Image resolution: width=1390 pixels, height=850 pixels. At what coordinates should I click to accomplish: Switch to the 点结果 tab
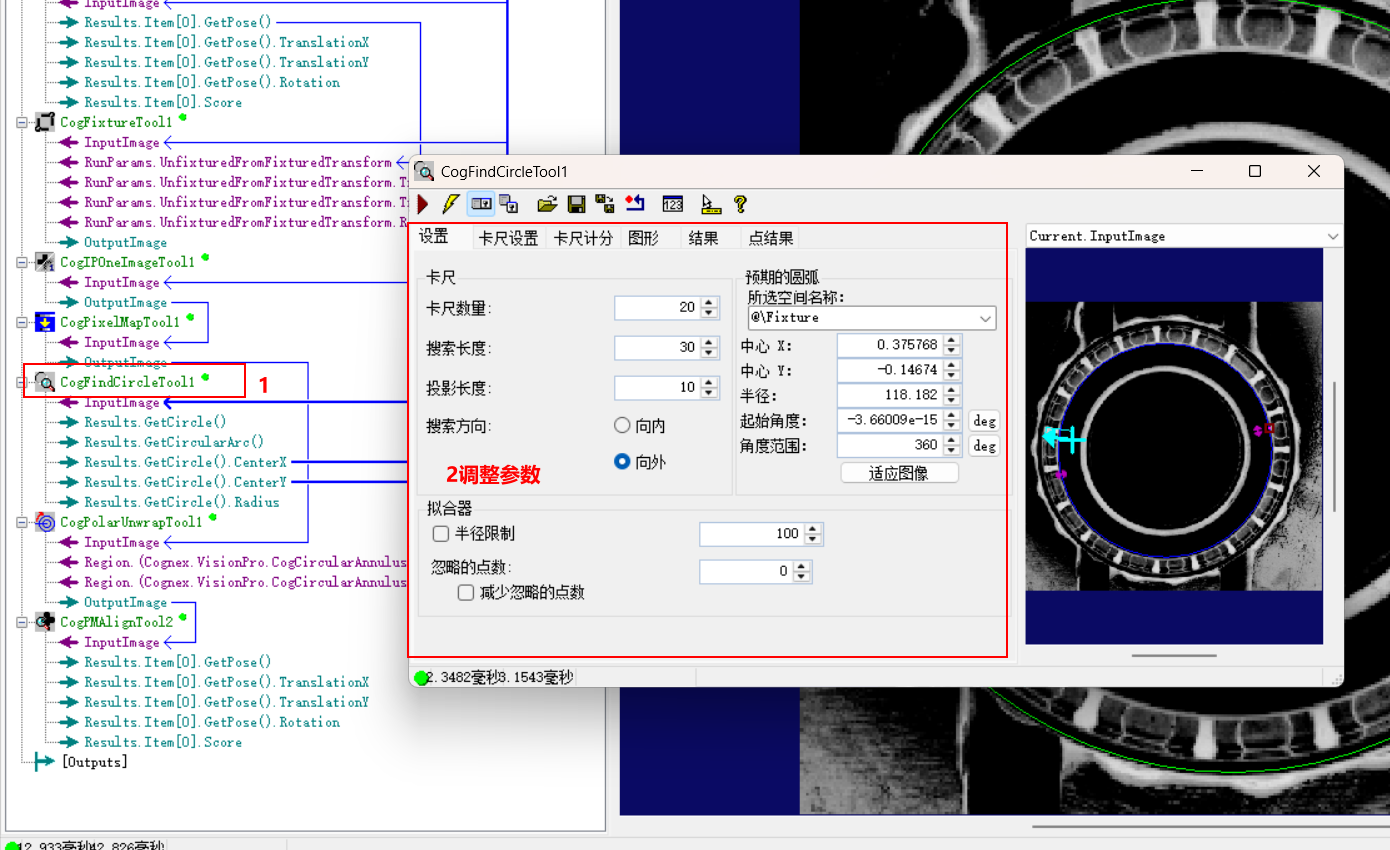coord(771,238)
